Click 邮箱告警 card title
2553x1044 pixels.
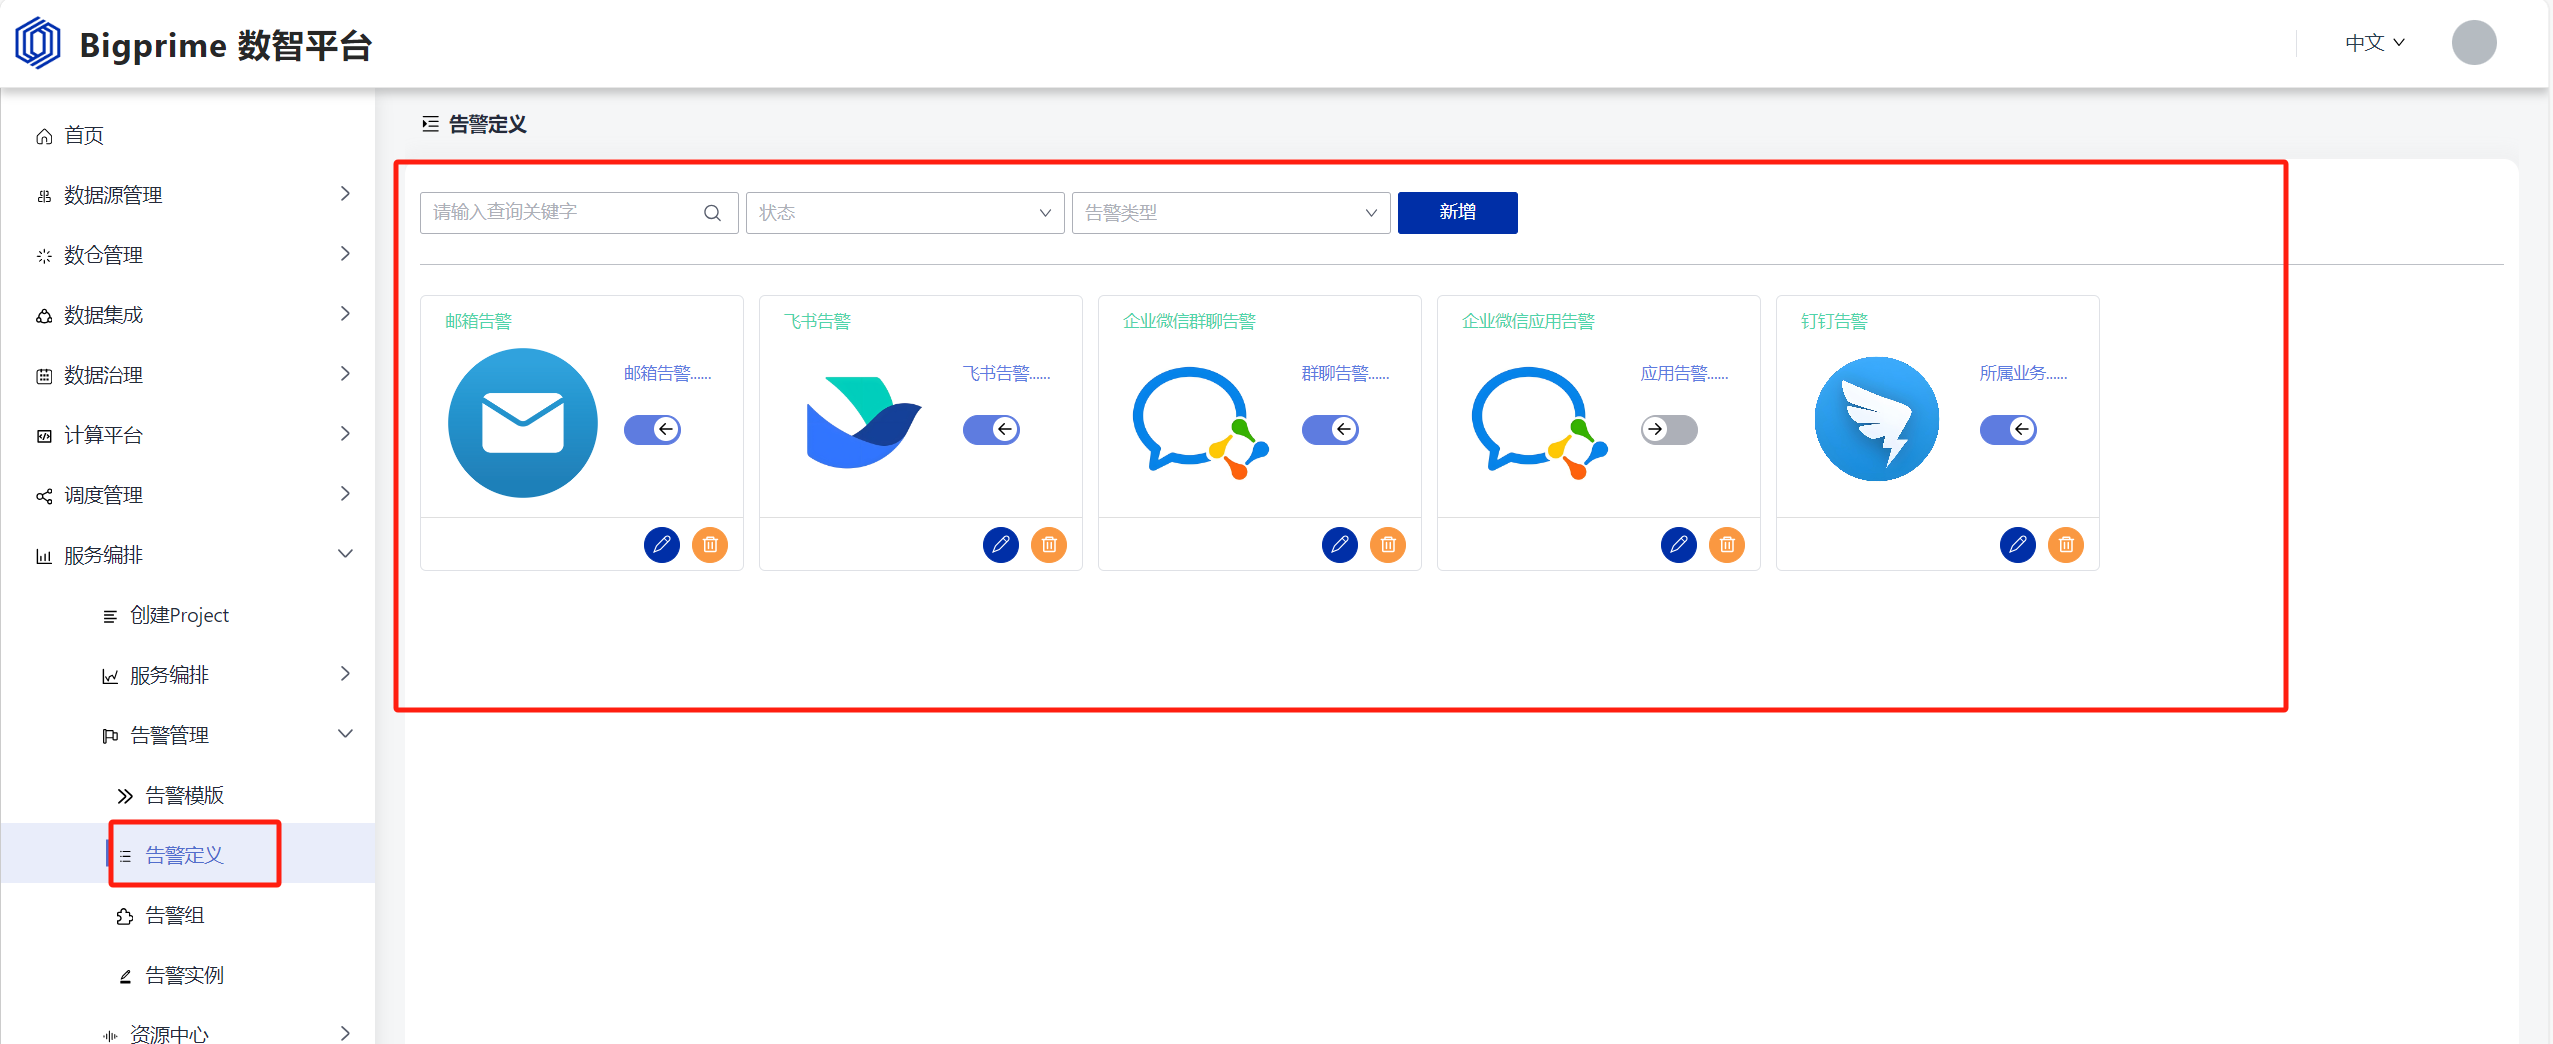point(478,321)
